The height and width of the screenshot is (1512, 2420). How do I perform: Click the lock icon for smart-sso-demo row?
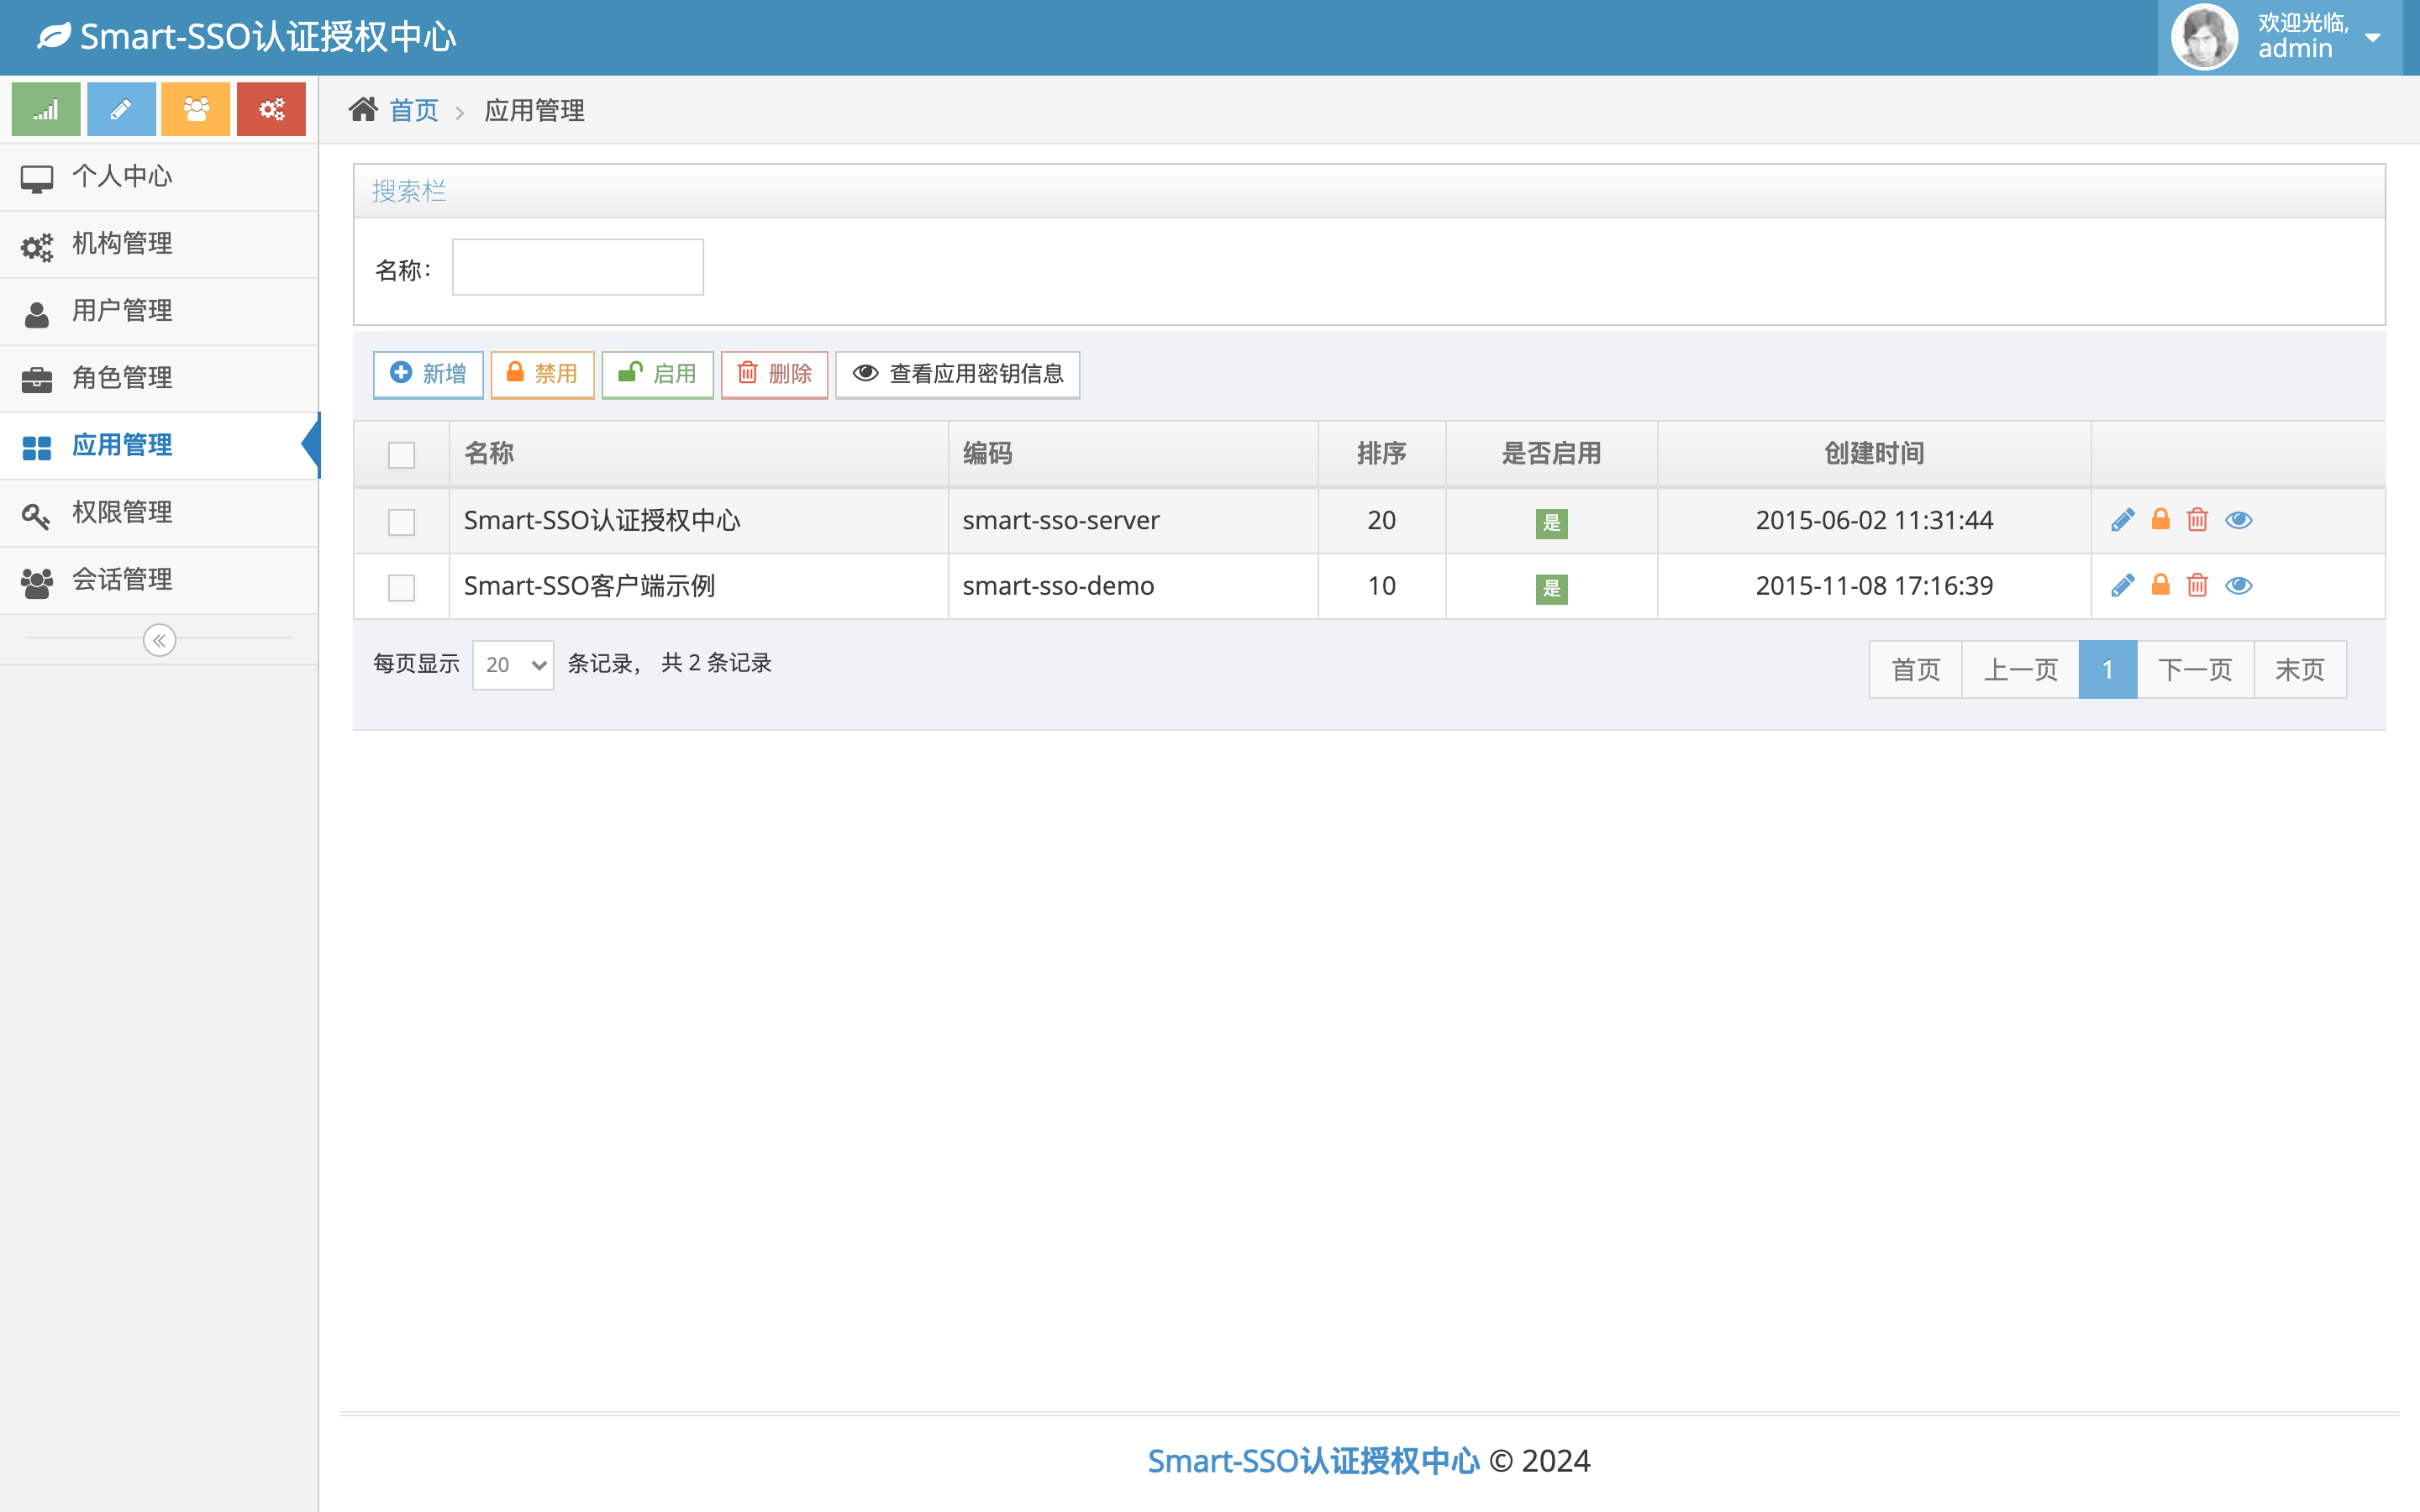coord(2160,585)
